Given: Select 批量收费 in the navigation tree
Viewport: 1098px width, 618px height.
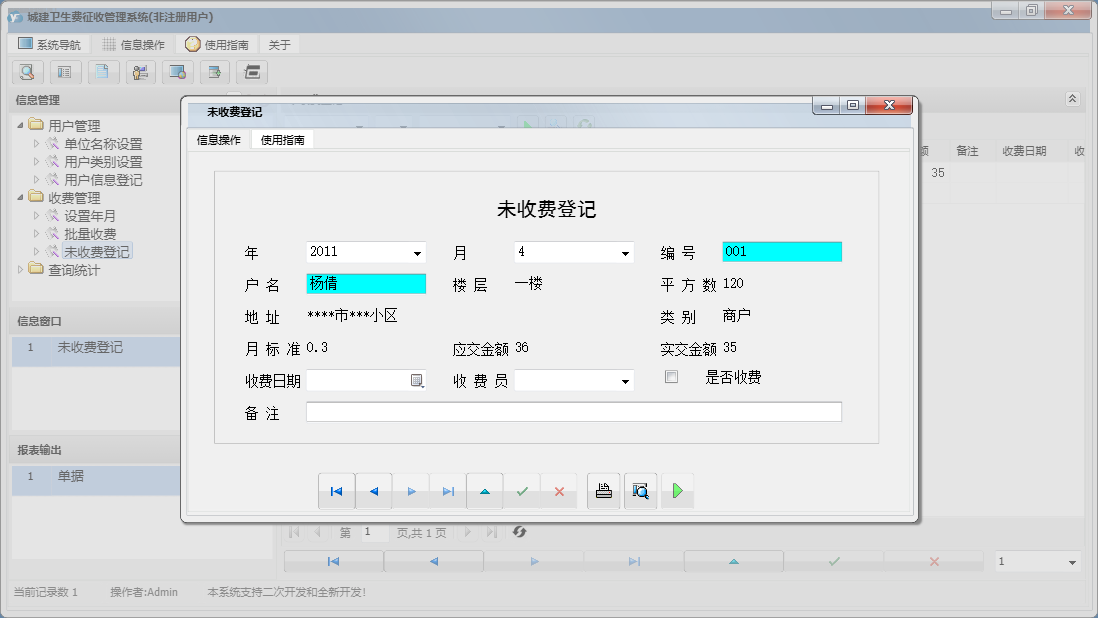Looking at the screenshot, I should tap(90, 233).
